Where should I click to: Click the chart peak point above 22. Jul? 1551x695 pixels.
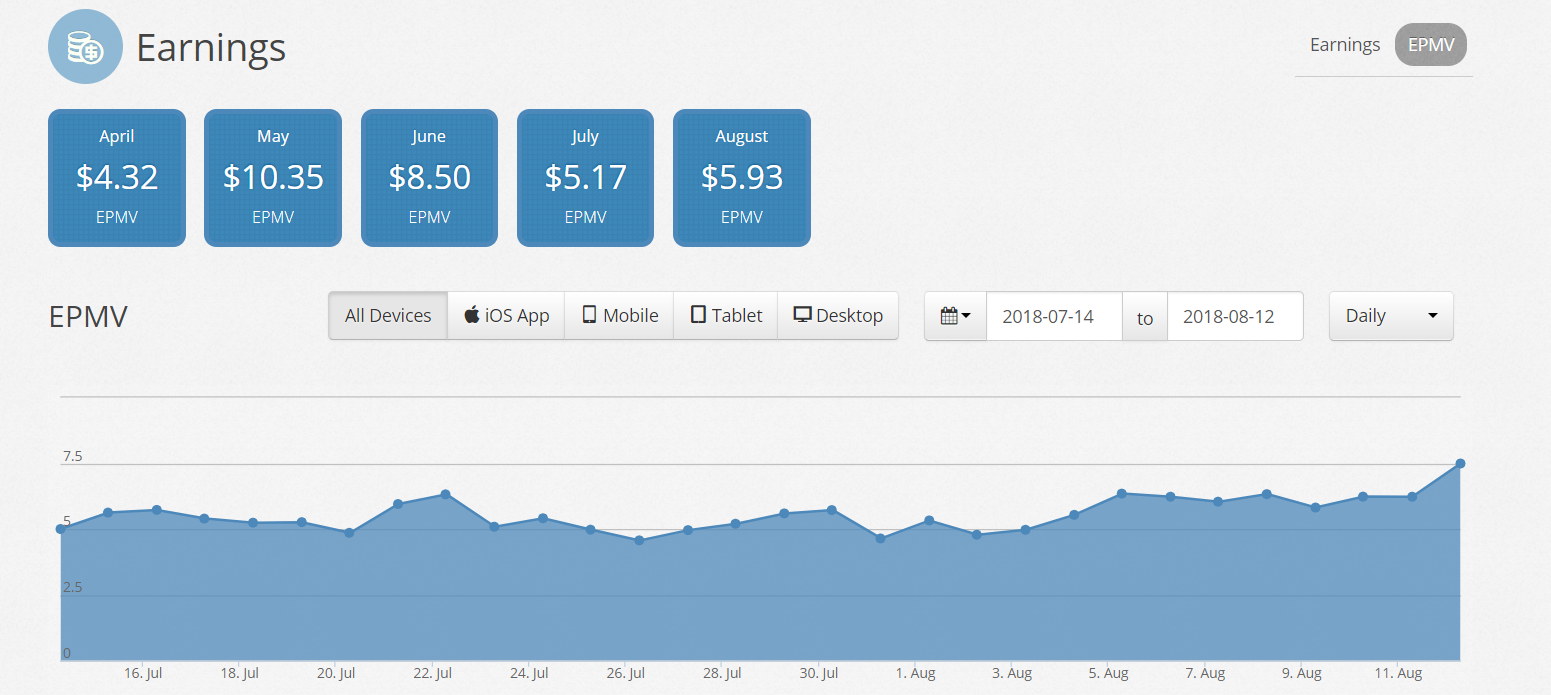click(x=445, y=494)
